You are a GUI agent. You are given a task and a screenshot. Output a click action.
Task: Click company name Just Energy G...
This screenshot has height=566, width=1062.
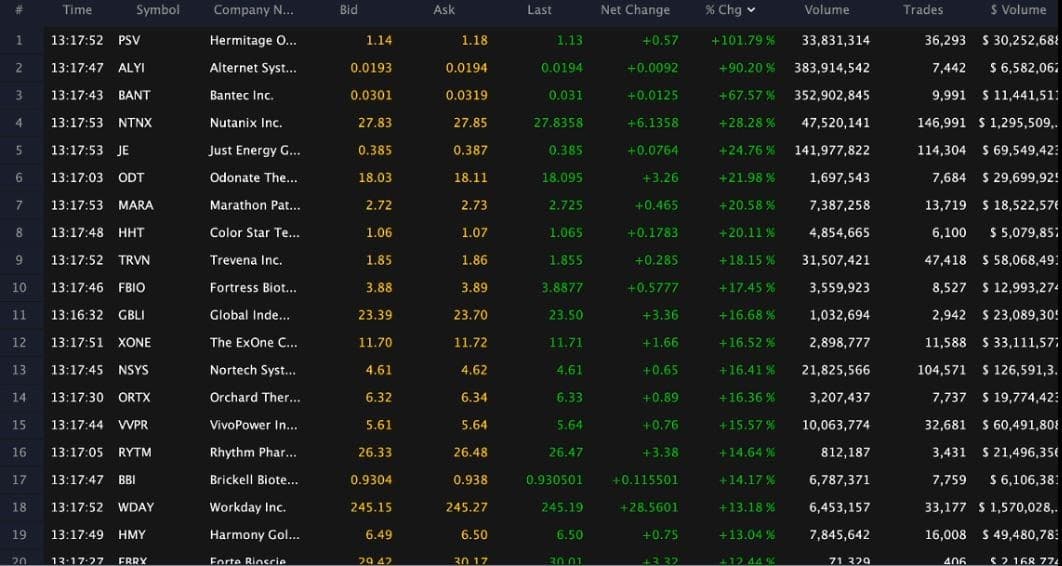click(x=255, y=150)
